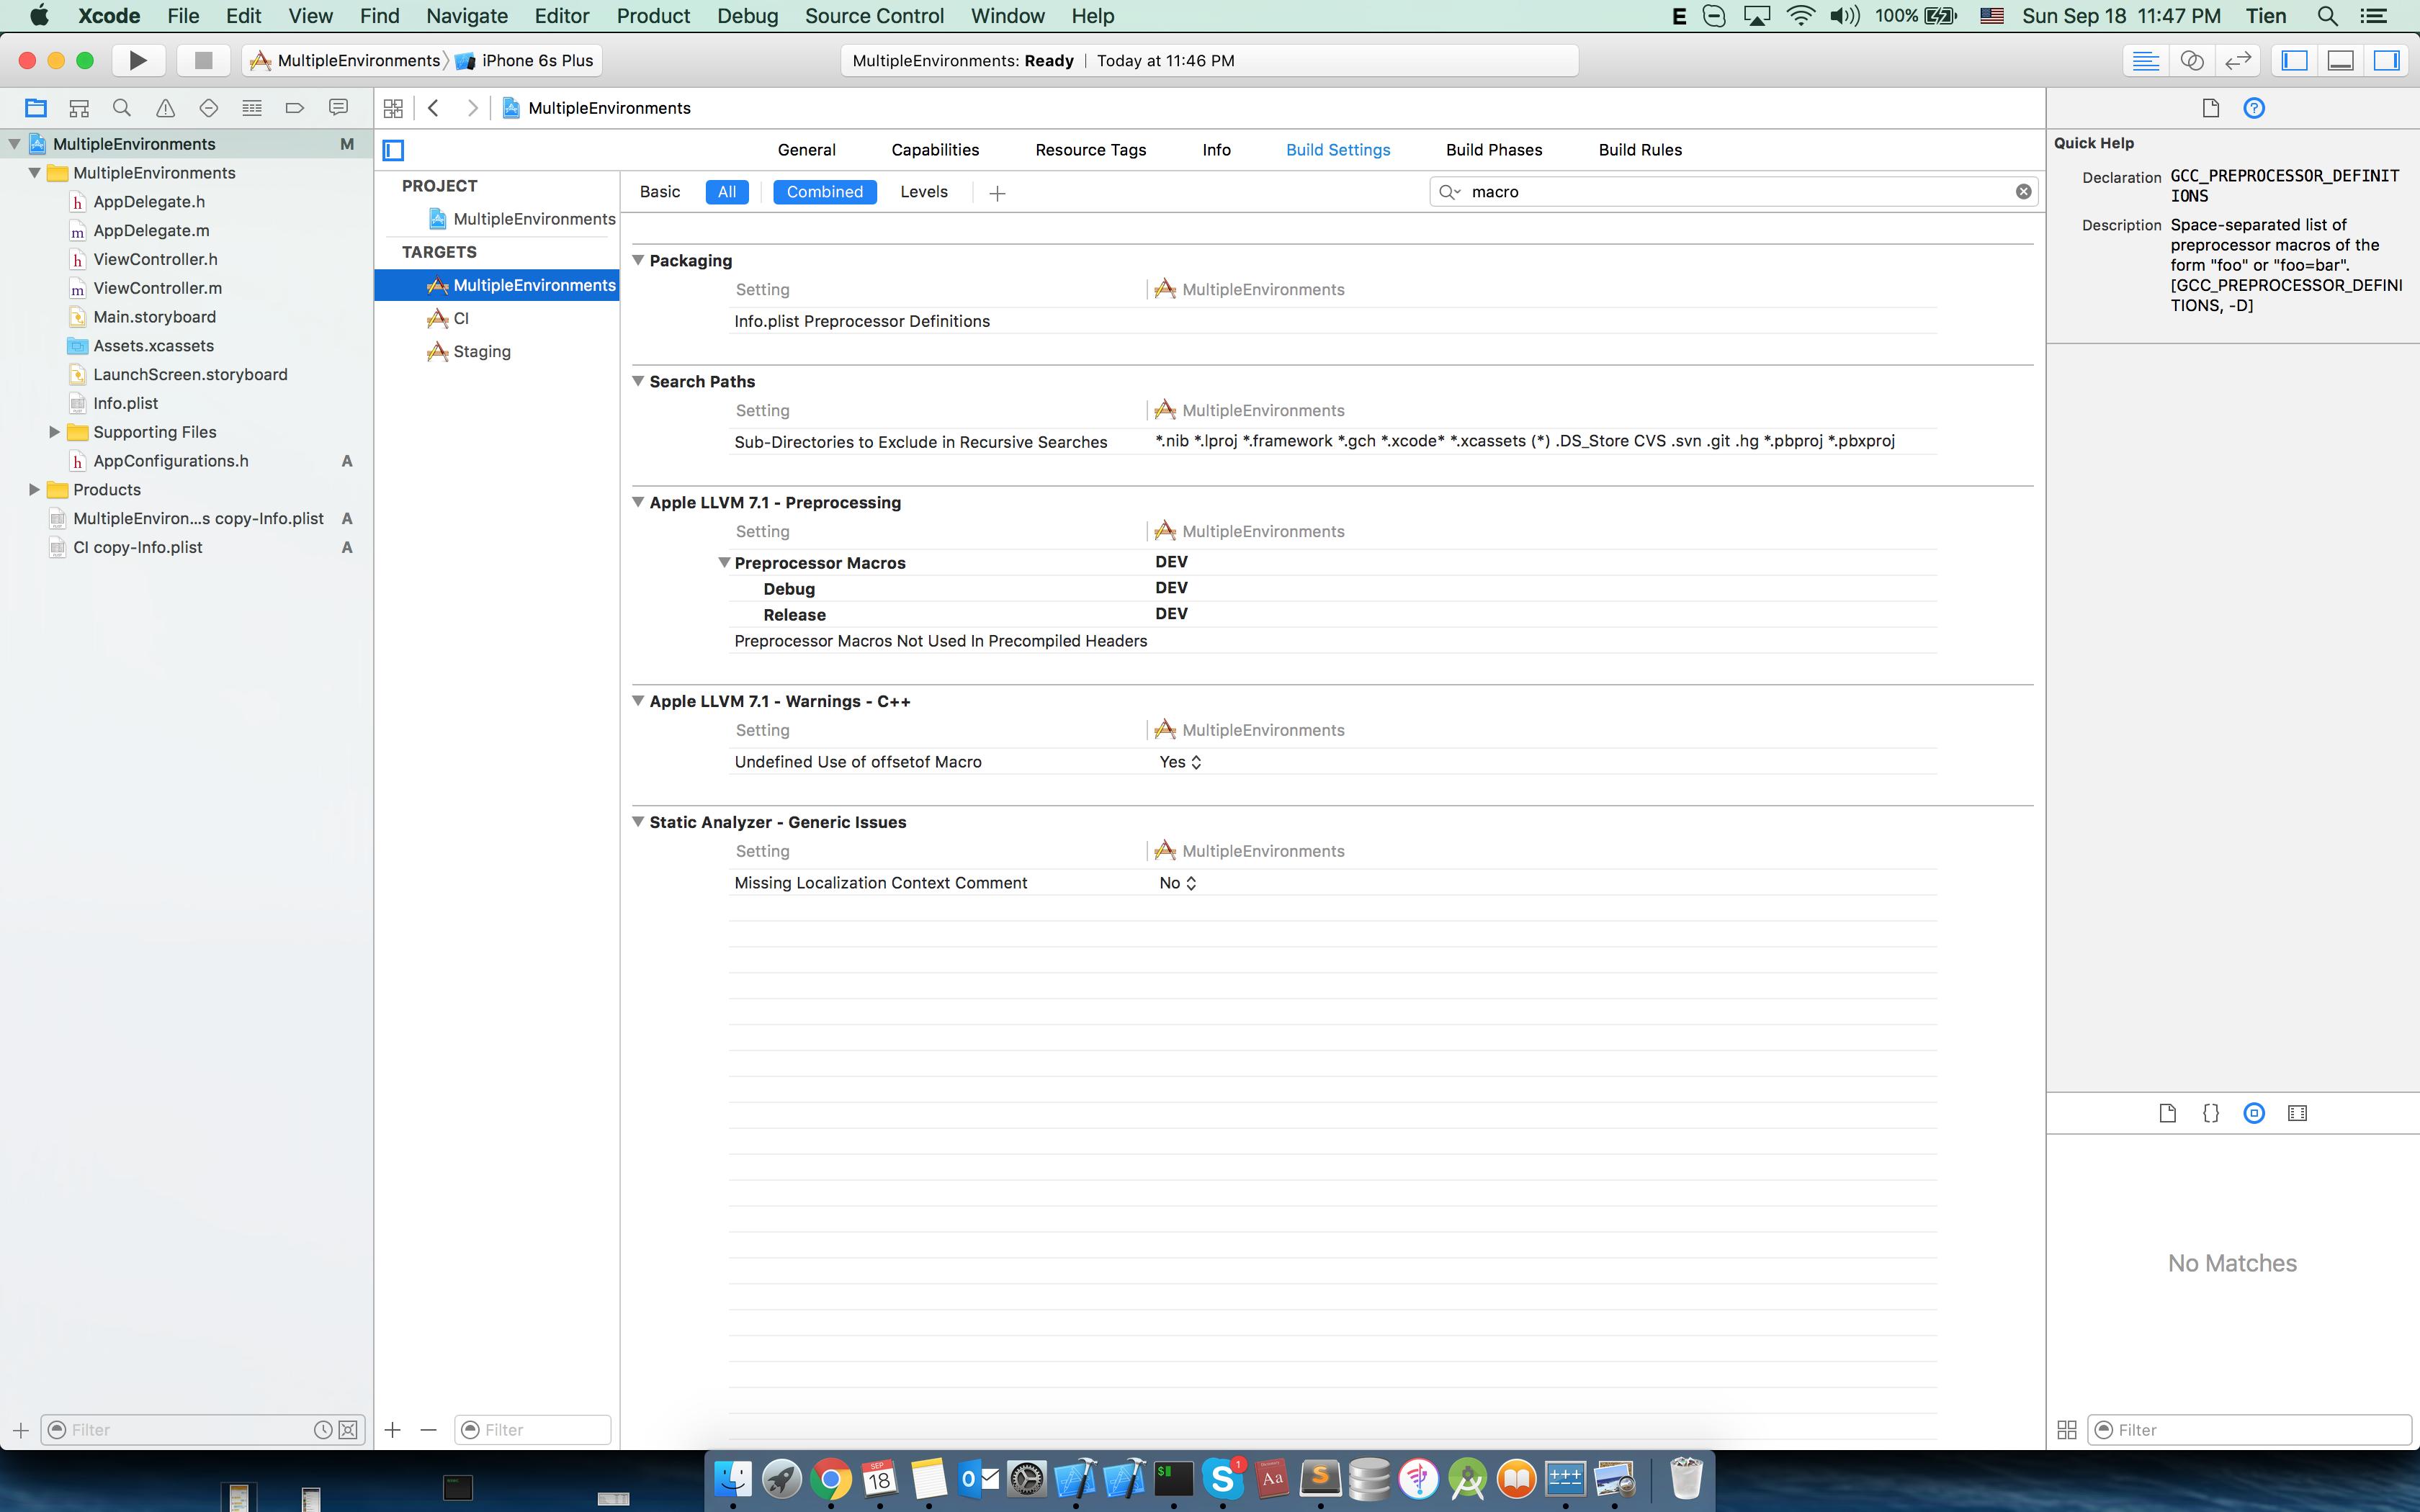Clear the macro search field
Screen dimensions: 2420x1512
click(x=2023, y=191)
